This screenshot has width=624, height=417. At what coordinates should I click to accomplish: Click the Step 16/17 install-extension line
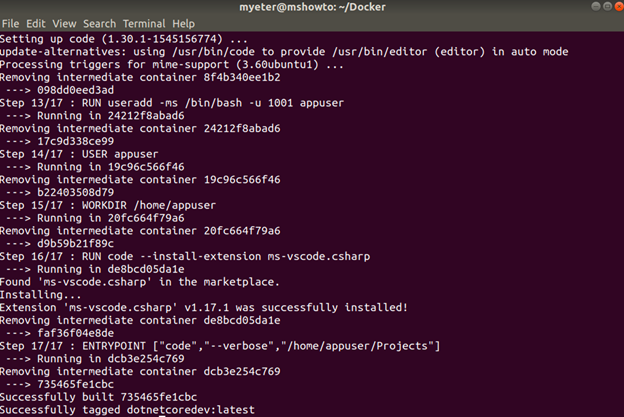[185, 256]
